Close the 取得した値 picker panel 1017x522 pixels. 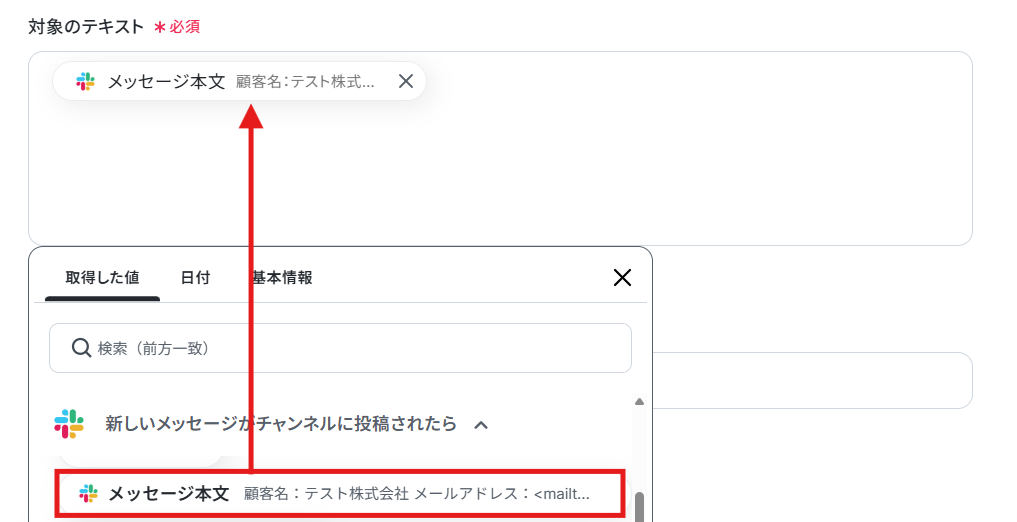click(x=622, y=278)
